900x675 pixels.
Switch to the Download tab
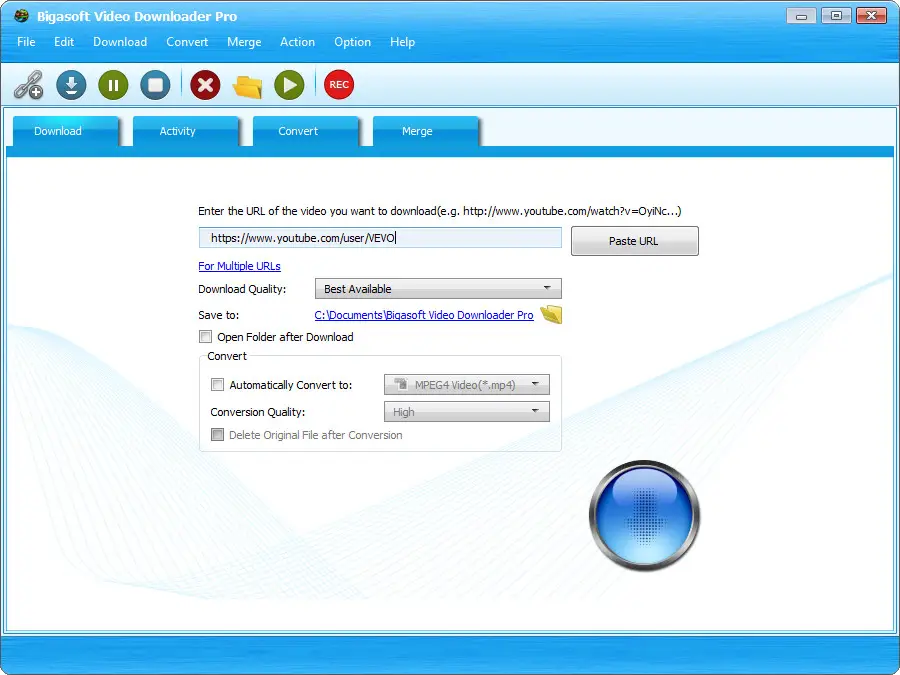66,131
